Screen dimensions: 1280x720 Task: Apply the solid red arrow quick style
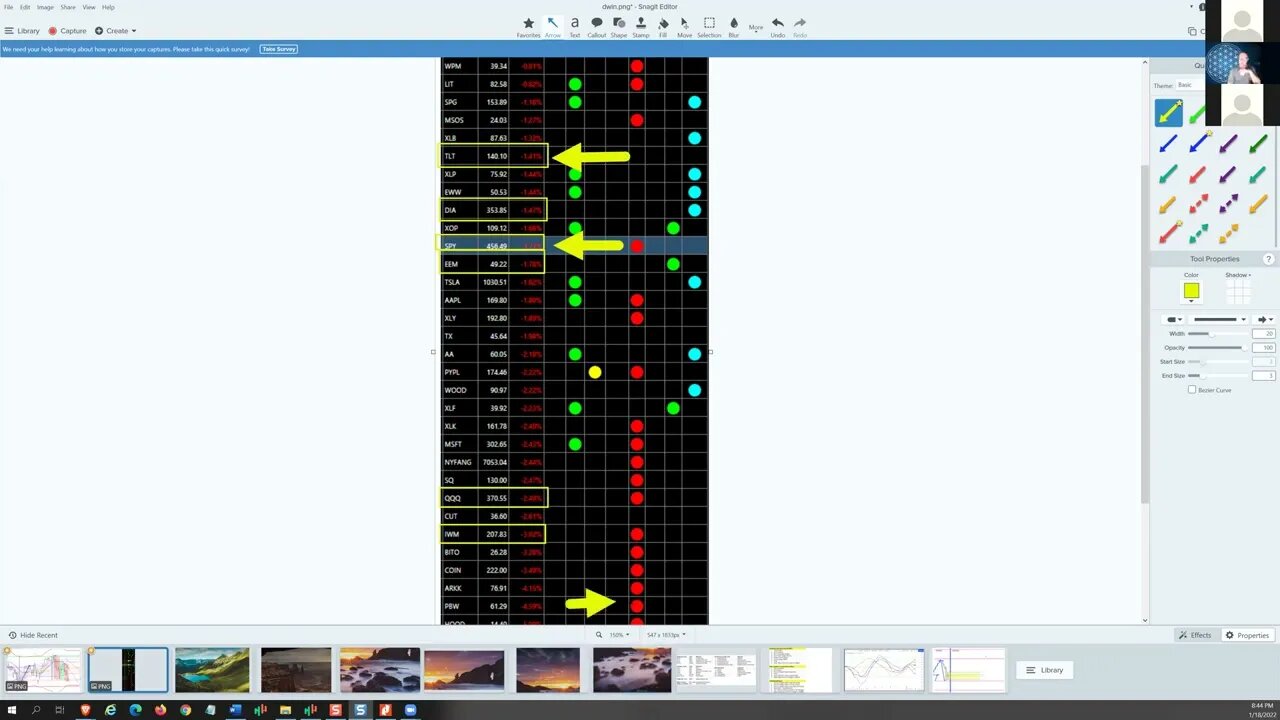[1198, 175]
